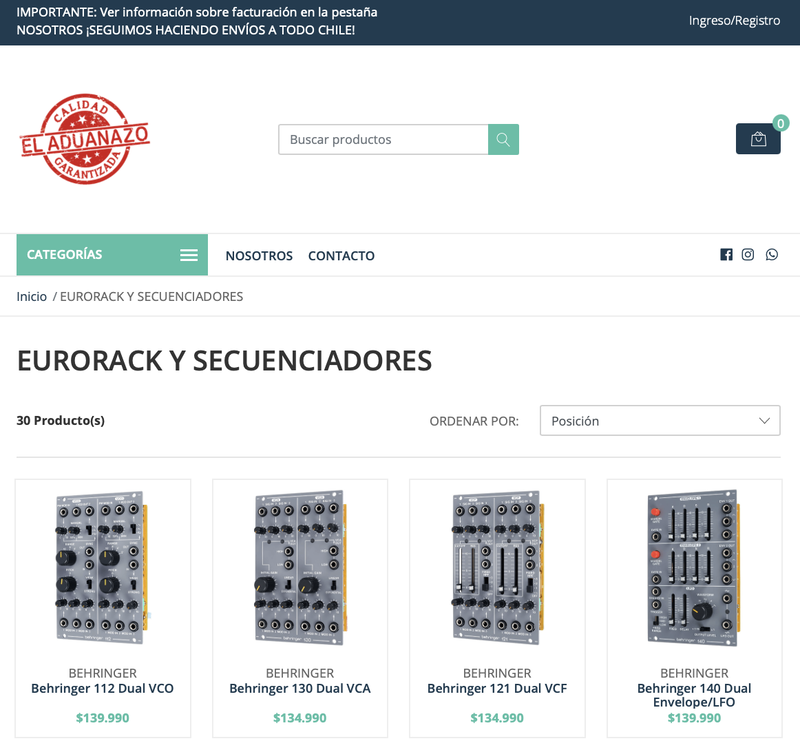
Task: Visit the Instagram profile icon
Action: (747, 255)
